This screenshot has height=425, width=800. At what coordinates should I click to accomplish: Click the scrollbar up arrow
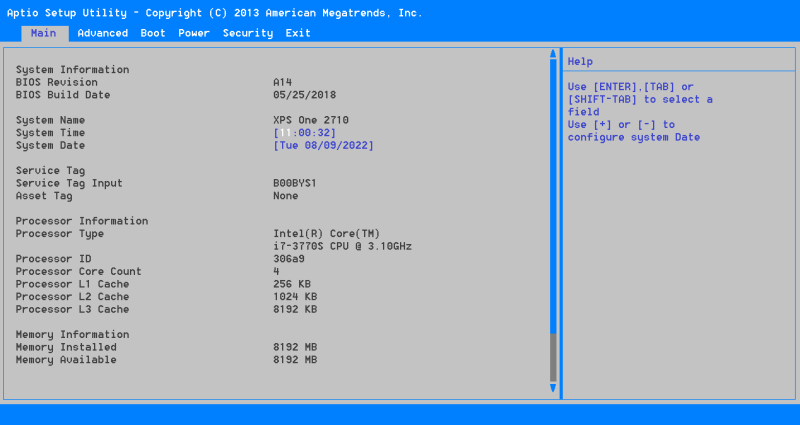click(553, 54)
